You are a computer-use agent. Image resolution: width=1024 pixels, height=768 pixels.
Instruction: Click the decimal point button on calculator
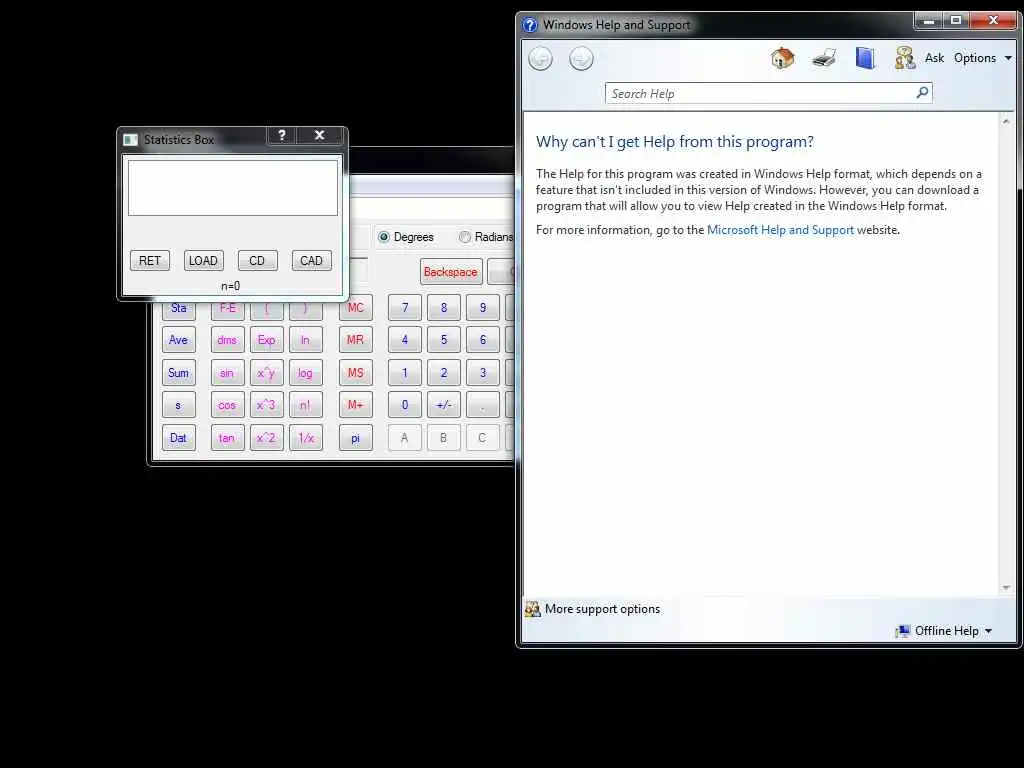[x=483, y=406]
